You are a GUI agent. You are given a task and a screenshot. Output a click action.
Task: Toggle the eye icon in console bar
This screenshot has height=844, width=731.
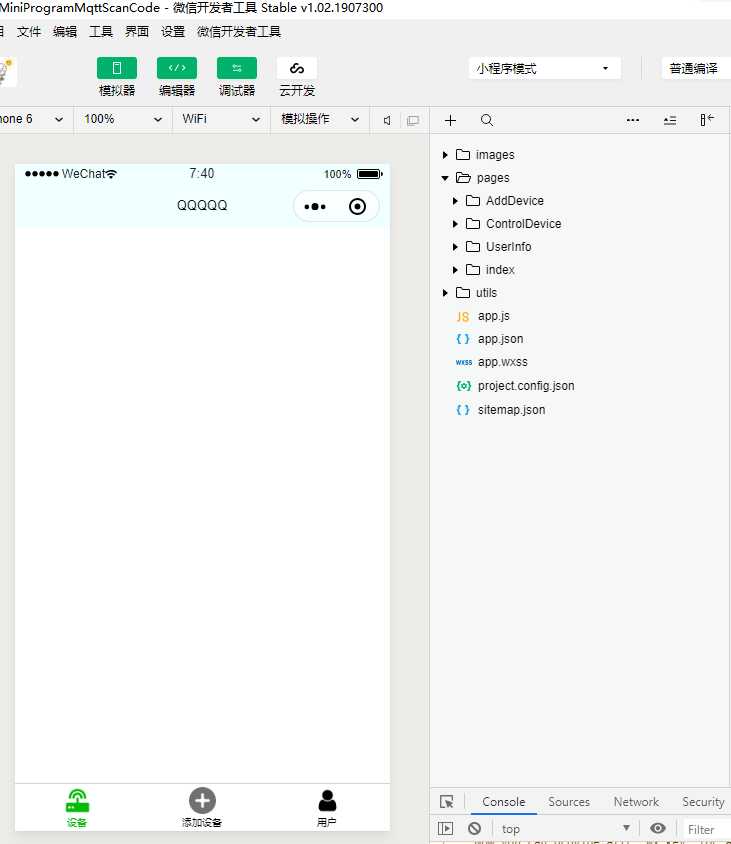[658, 828]
